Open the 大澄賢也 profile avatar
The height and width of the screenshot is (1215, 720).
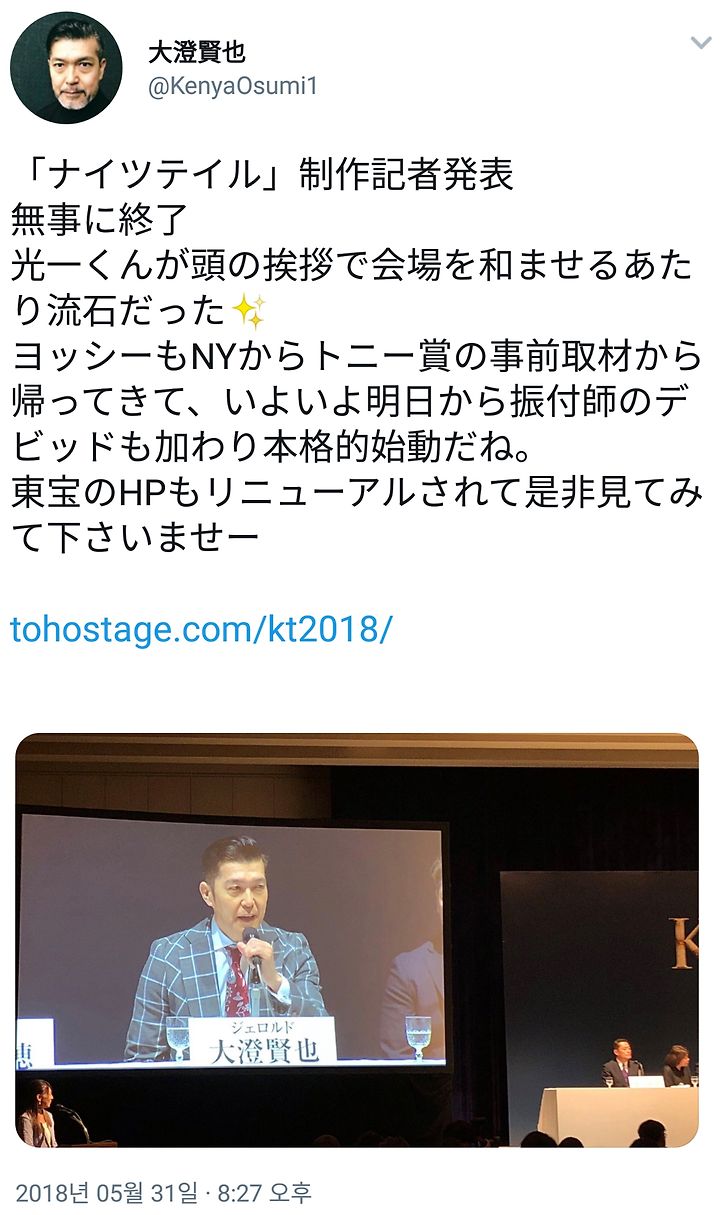point(66,67)
